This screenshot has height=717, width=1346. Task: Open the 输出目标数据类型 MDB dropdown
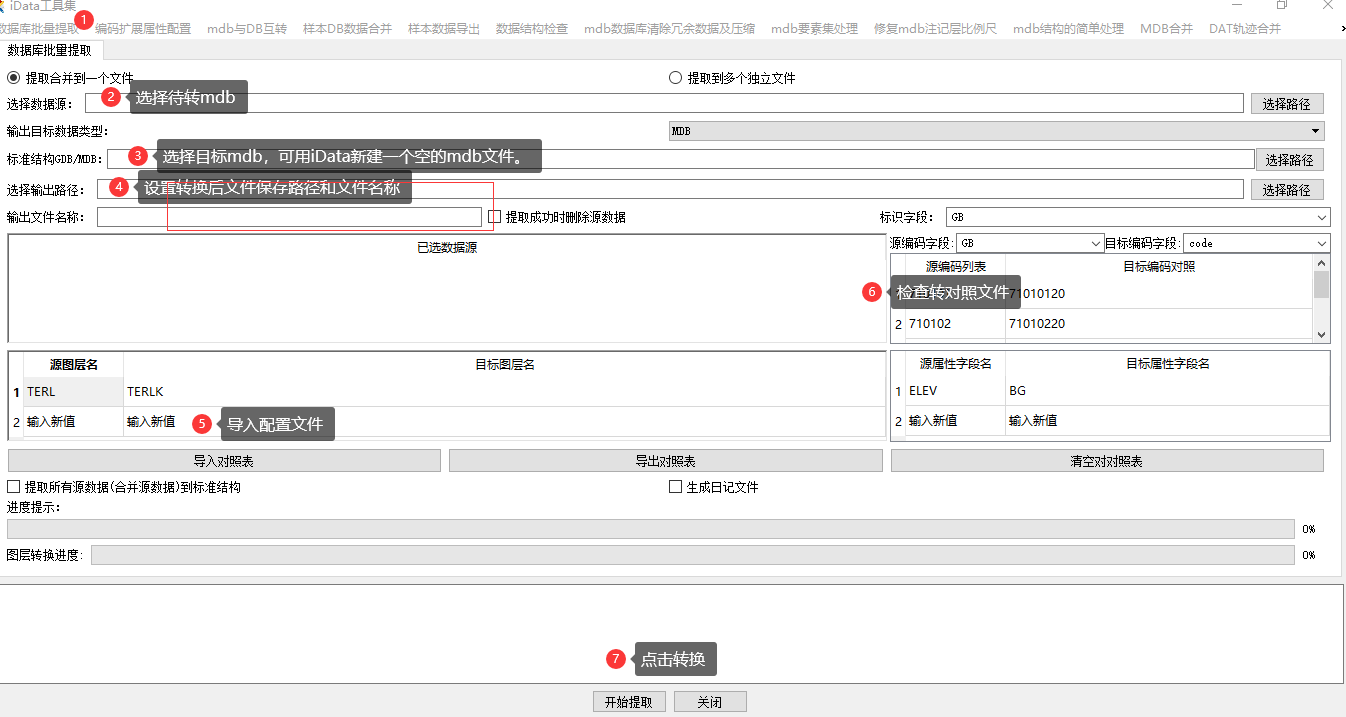click(996, 131)
